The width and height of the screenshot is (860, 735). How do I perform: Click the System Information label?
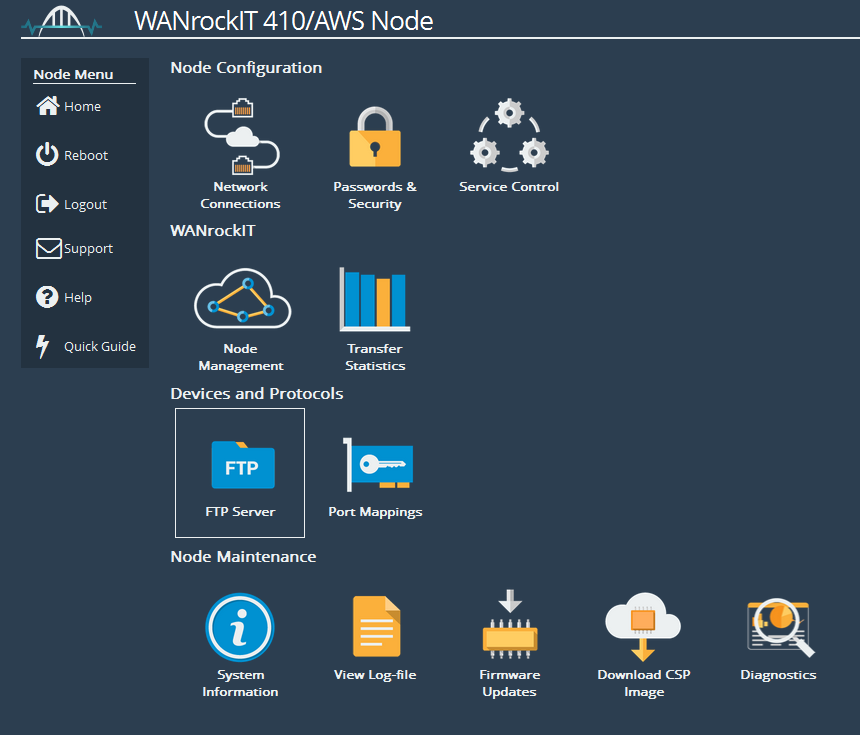click(x=240, y=683)
